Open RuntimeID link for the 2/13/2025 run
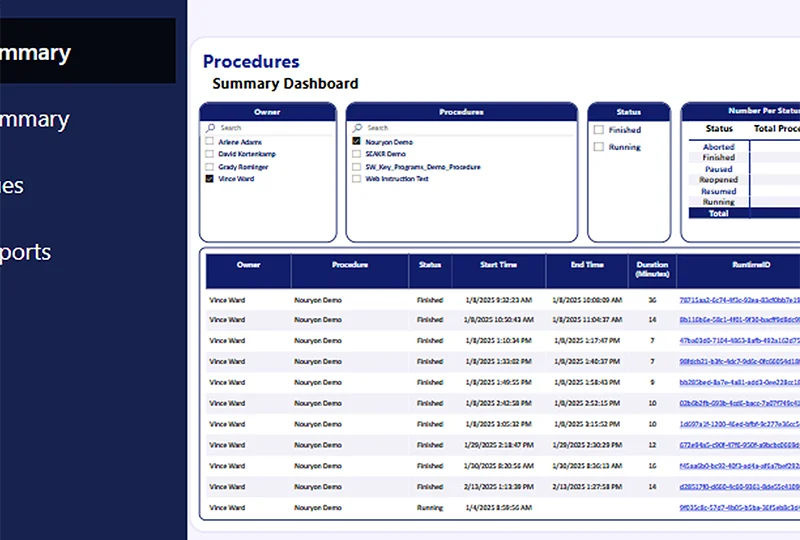Viewport: 800px width, 540px height. [740, 487]
